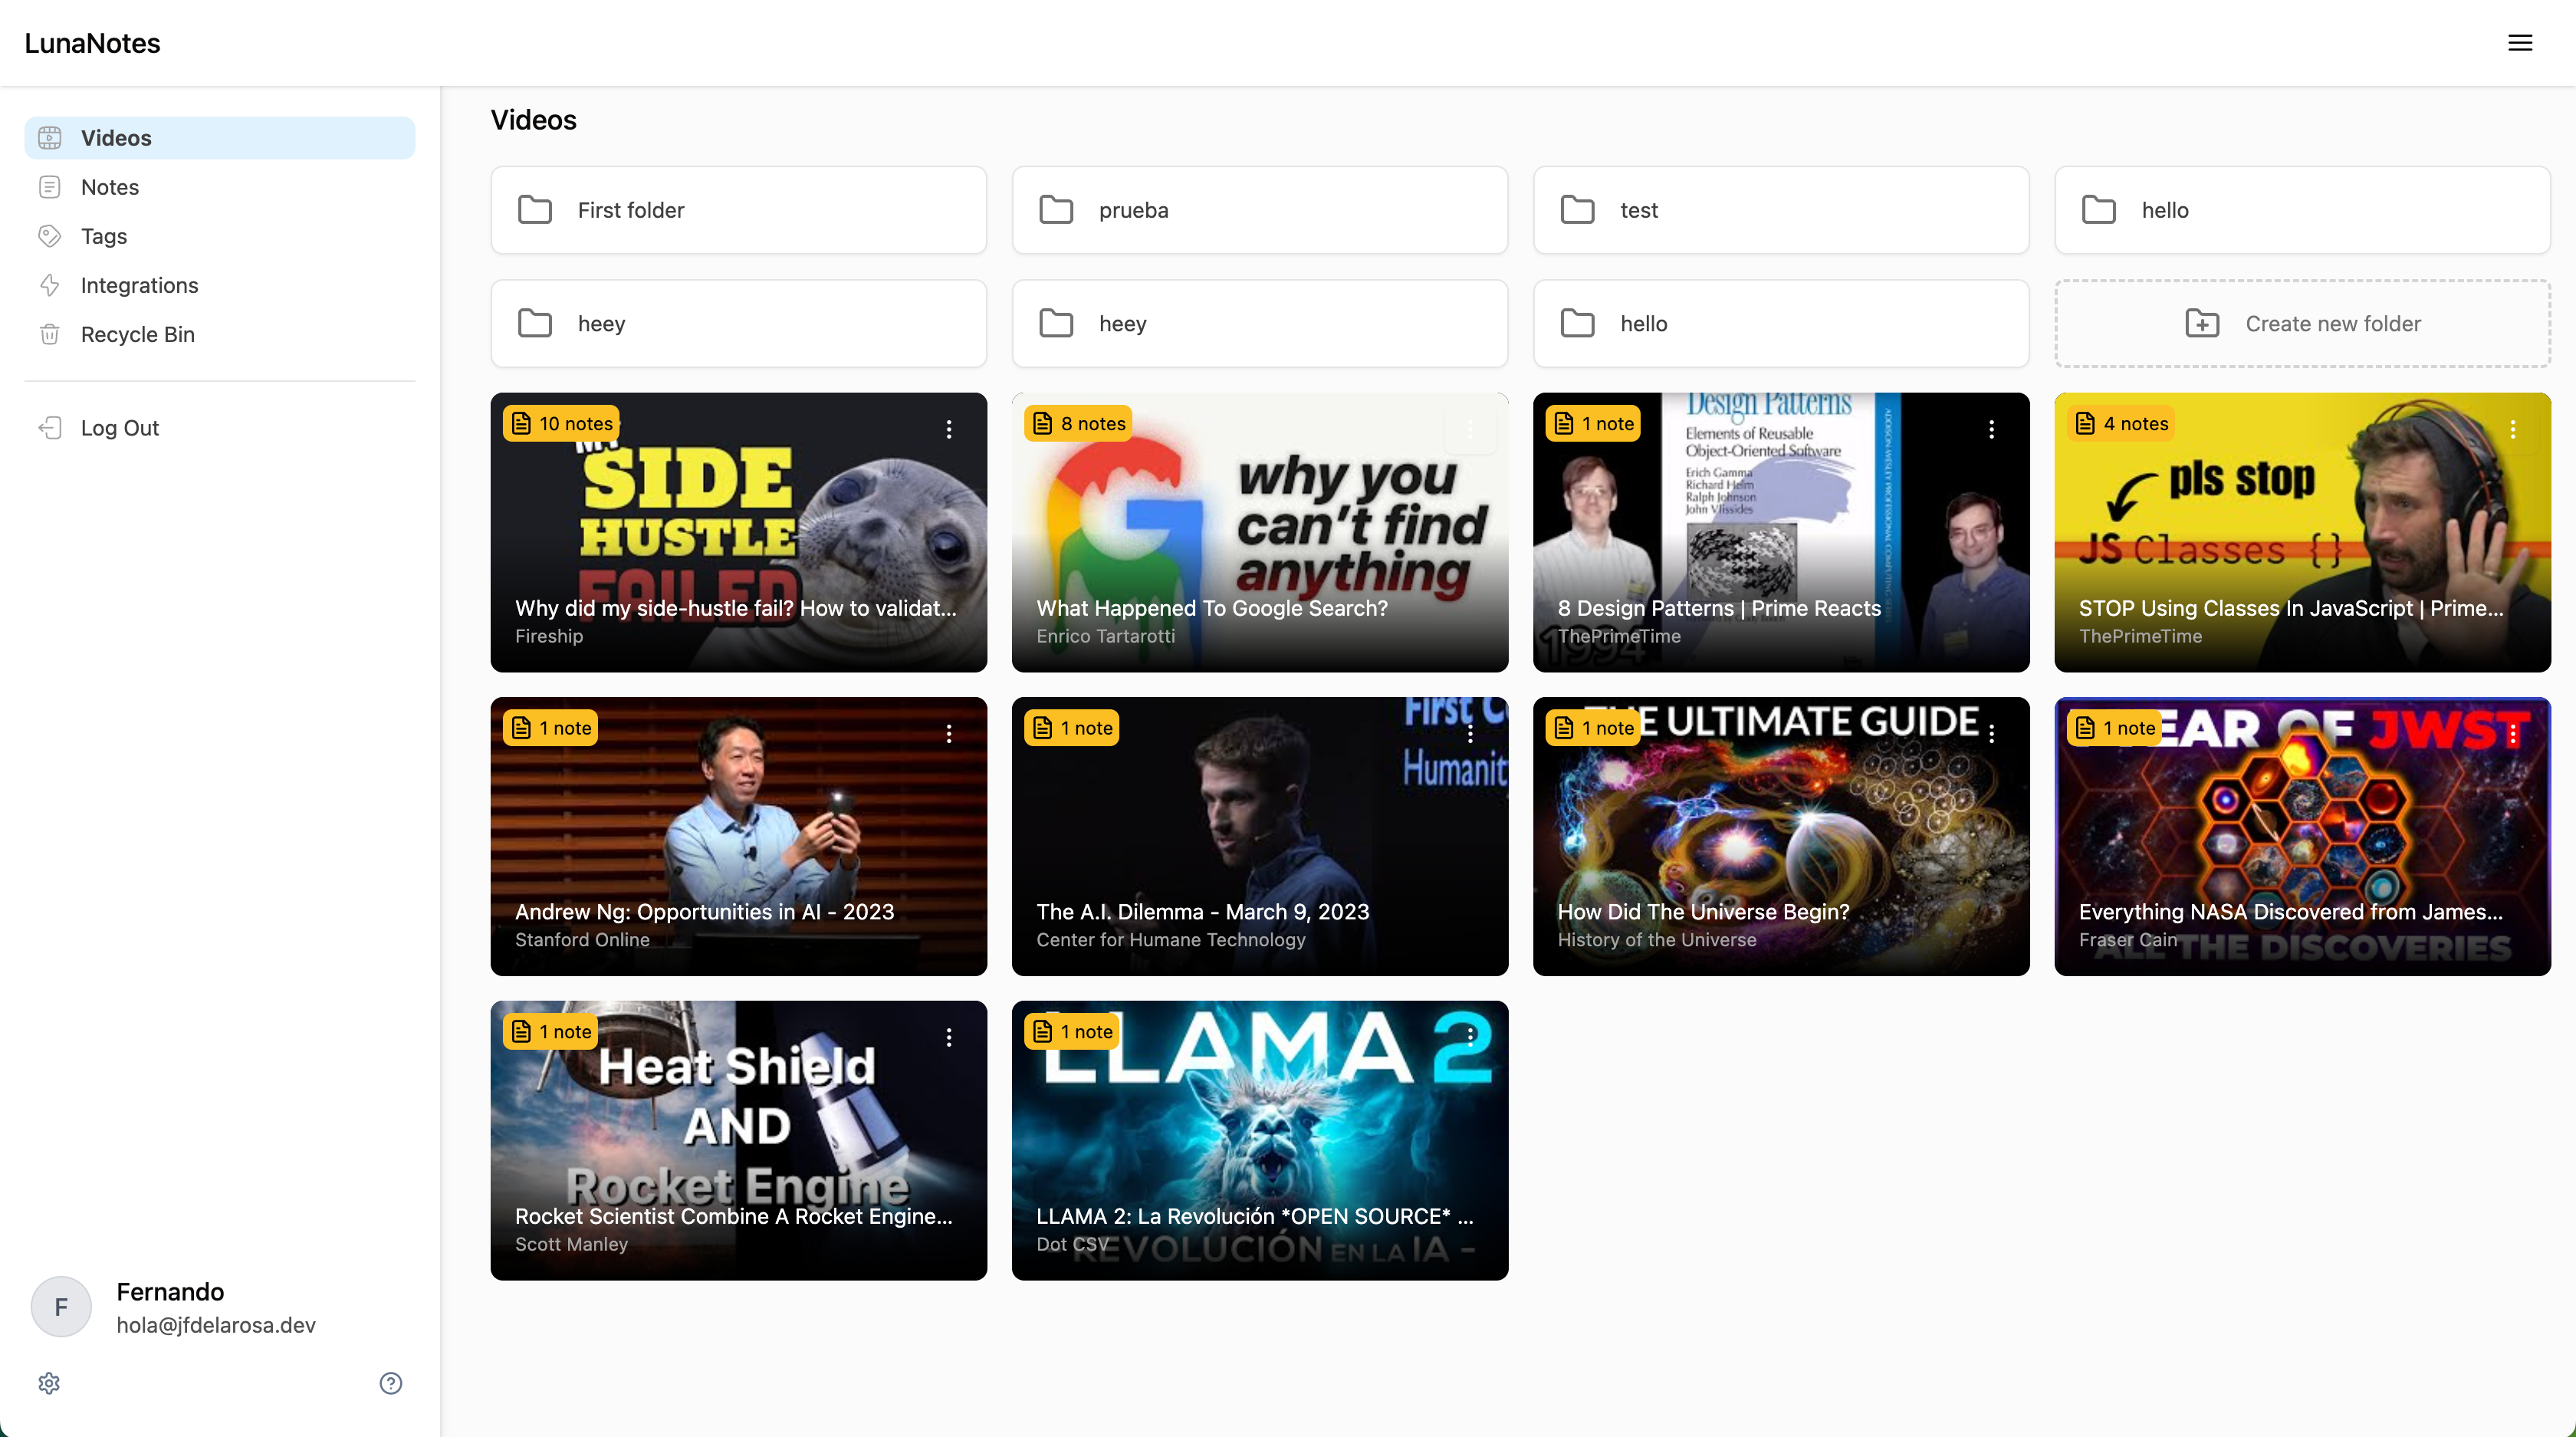The height and width of the screenshot is (1437, 2576).
Task: Click the 1 note badge on A.I. Dilemma video
Action: 1072,728
